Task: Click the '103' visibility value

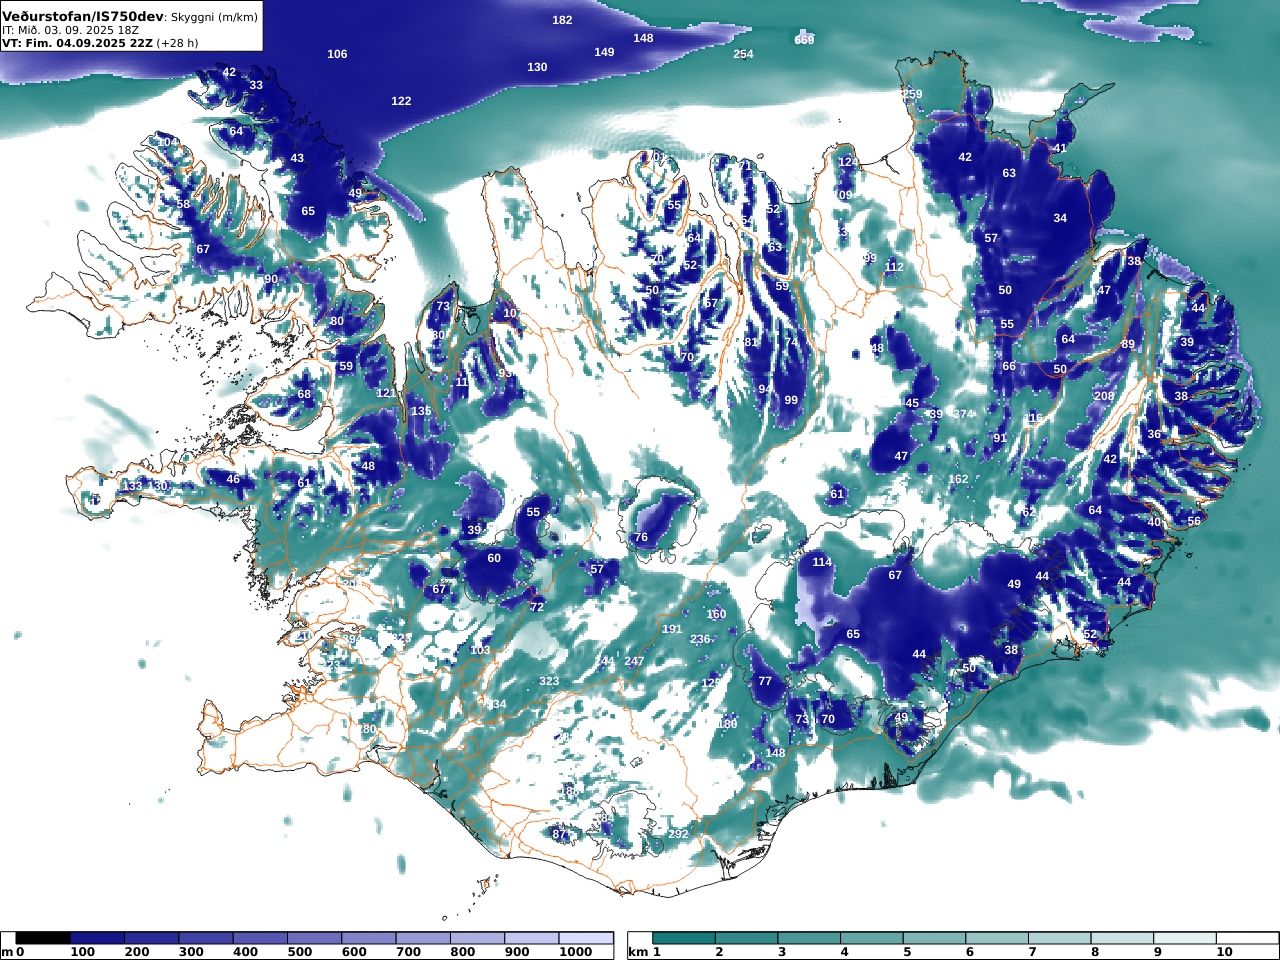Action: click(480, 650)
